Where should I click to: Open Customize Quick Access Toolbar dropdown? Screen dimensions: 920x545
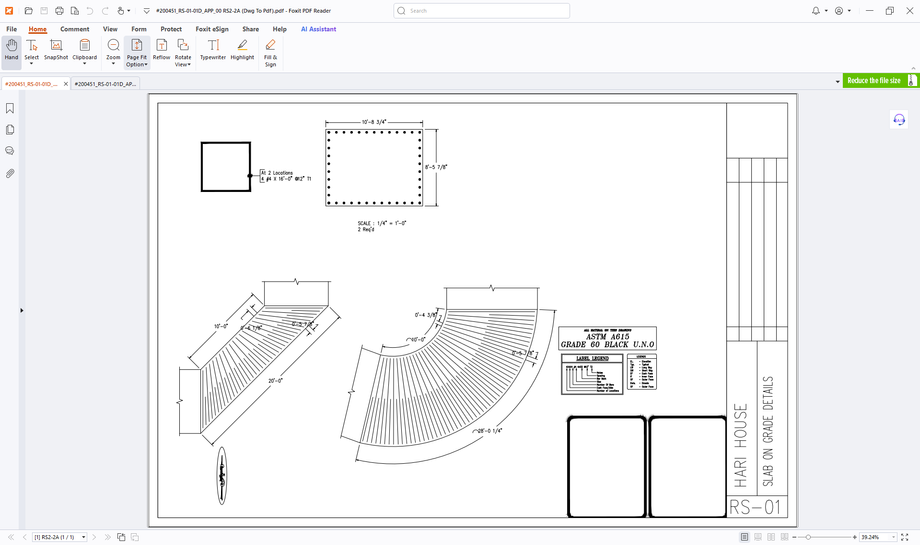147,11
